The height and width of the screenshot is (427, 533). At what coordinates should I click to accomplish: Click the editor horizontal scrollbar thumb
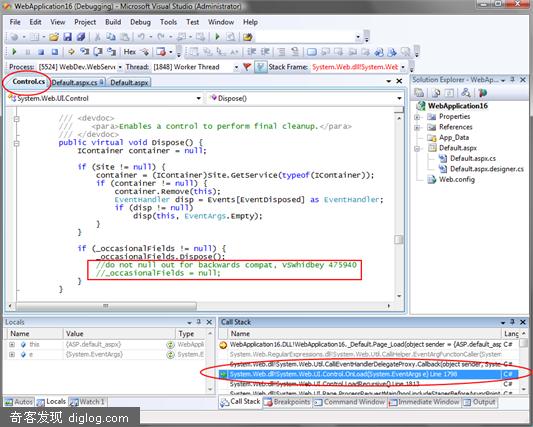coord(106,306)
